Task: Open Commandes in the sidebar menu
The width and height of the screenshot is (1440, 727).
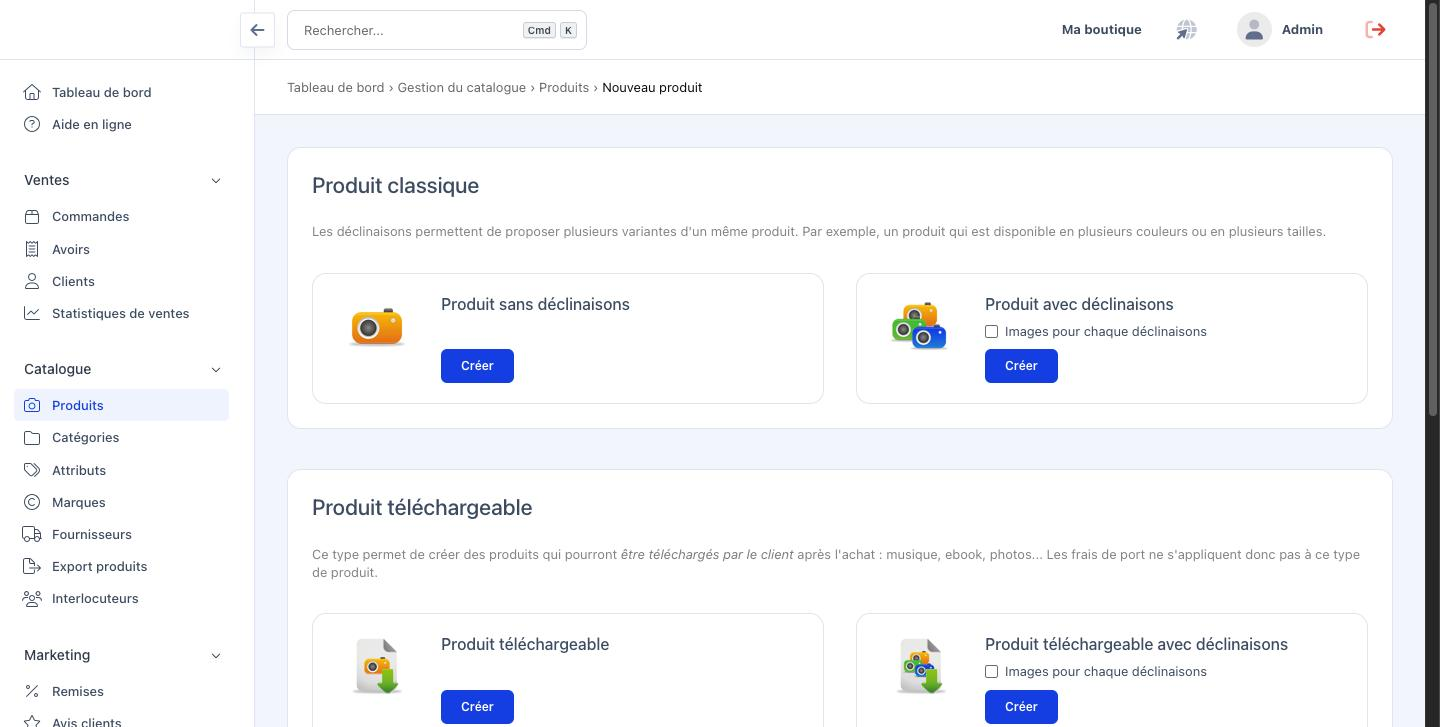Action: pyautogui.click(x=121, y=217)
